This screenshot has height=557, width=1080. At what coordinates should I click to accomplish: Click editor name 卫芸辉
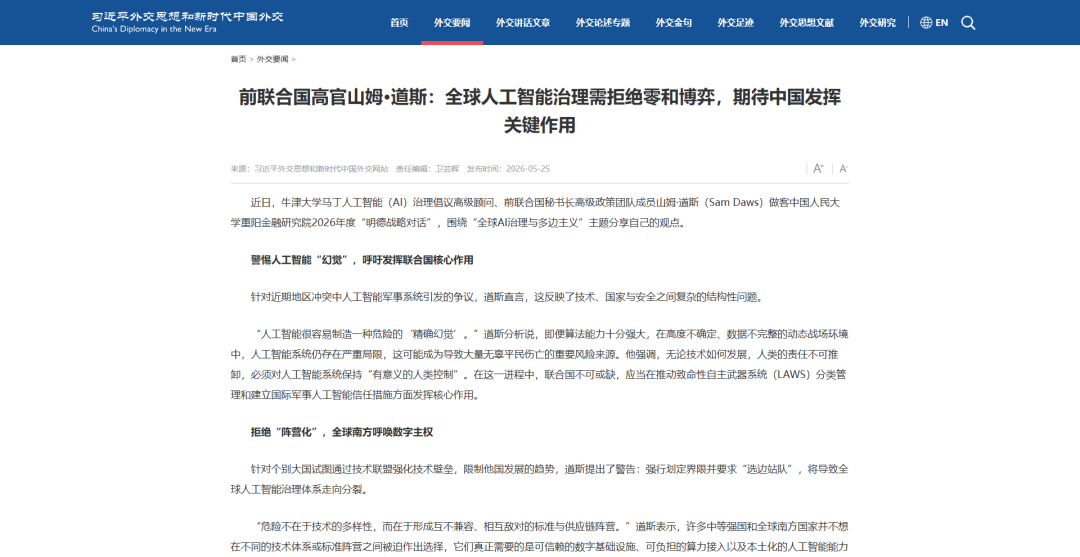point(447,169)
